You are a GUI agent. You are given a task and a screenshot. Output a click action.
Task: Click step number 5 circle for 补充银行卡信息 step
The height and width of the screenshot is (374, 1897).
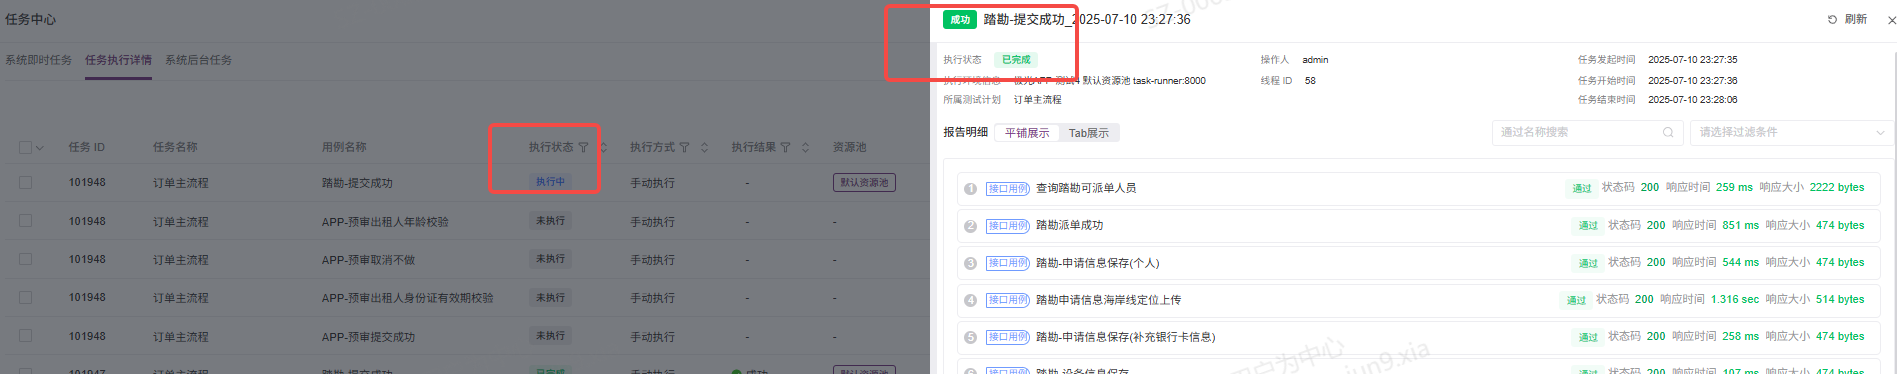click(970, 337)
